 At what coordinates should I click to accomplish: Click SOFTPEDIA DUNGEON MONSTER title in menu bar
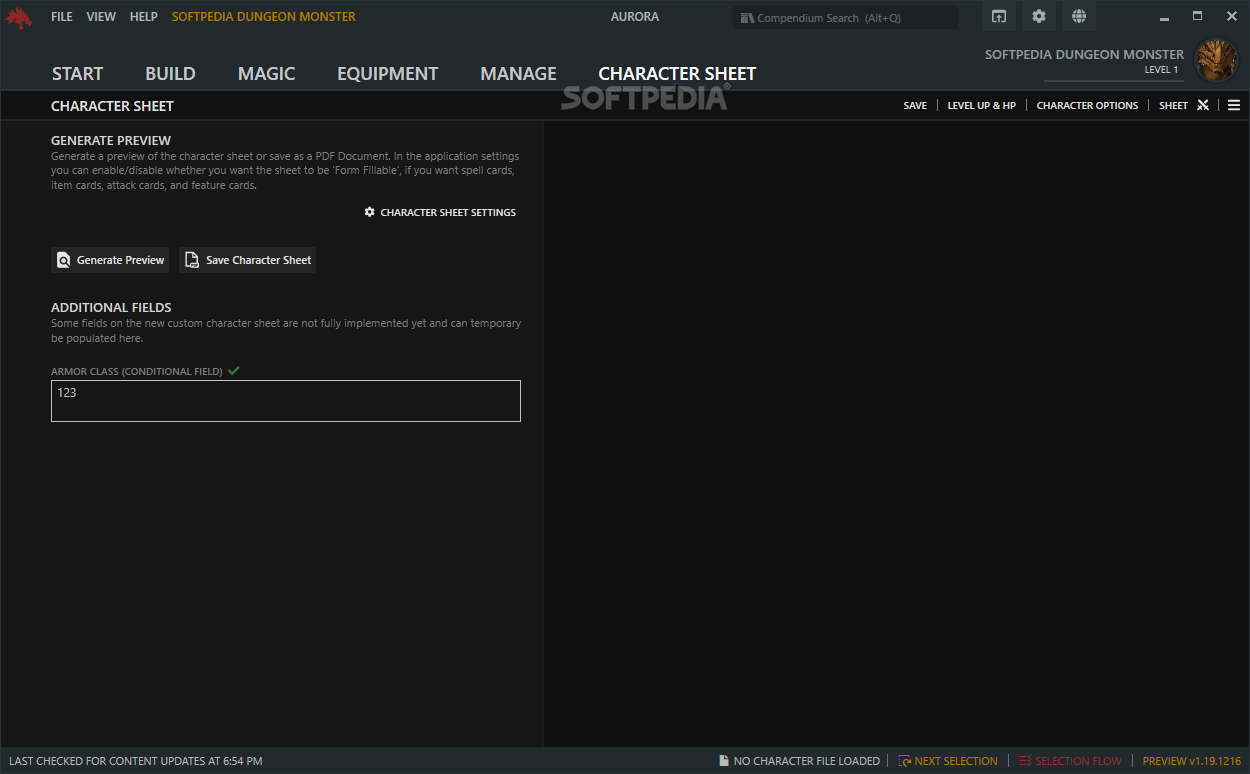tap(264, 17)
